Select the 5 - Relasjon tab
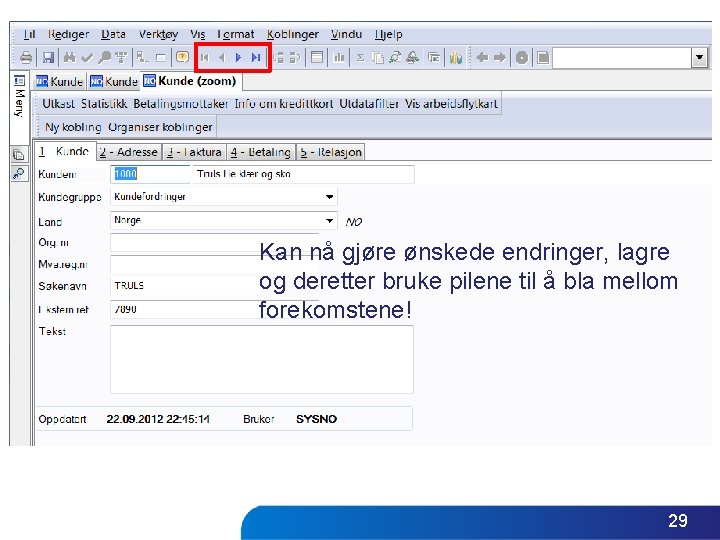720x540 pixels. 331,152
